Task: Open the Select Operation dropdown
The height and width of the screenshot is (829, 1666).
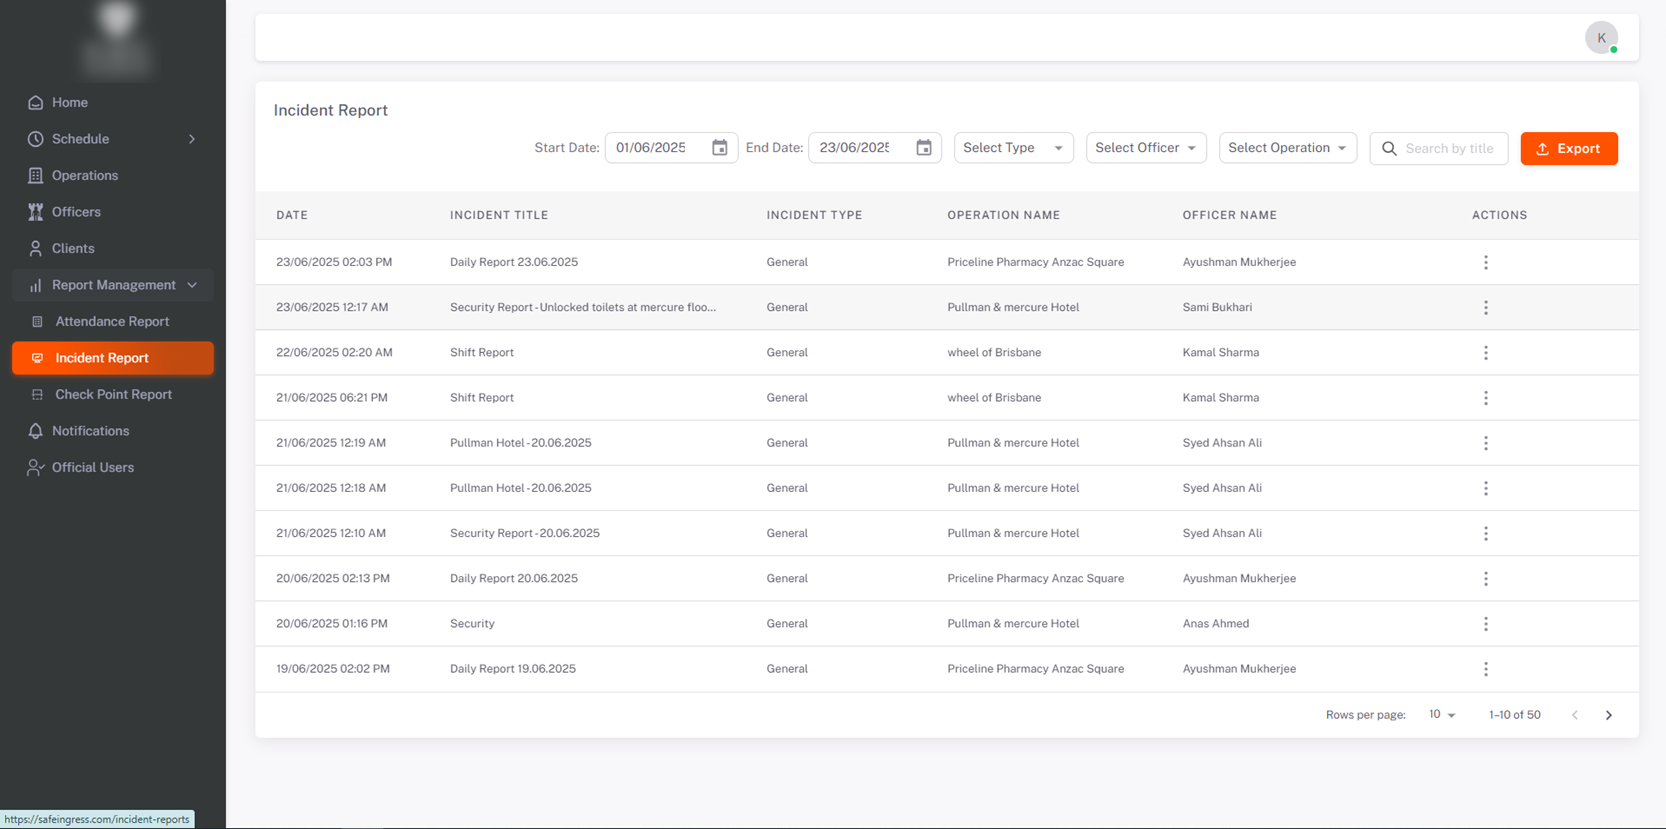Action: coord(1286,148)
